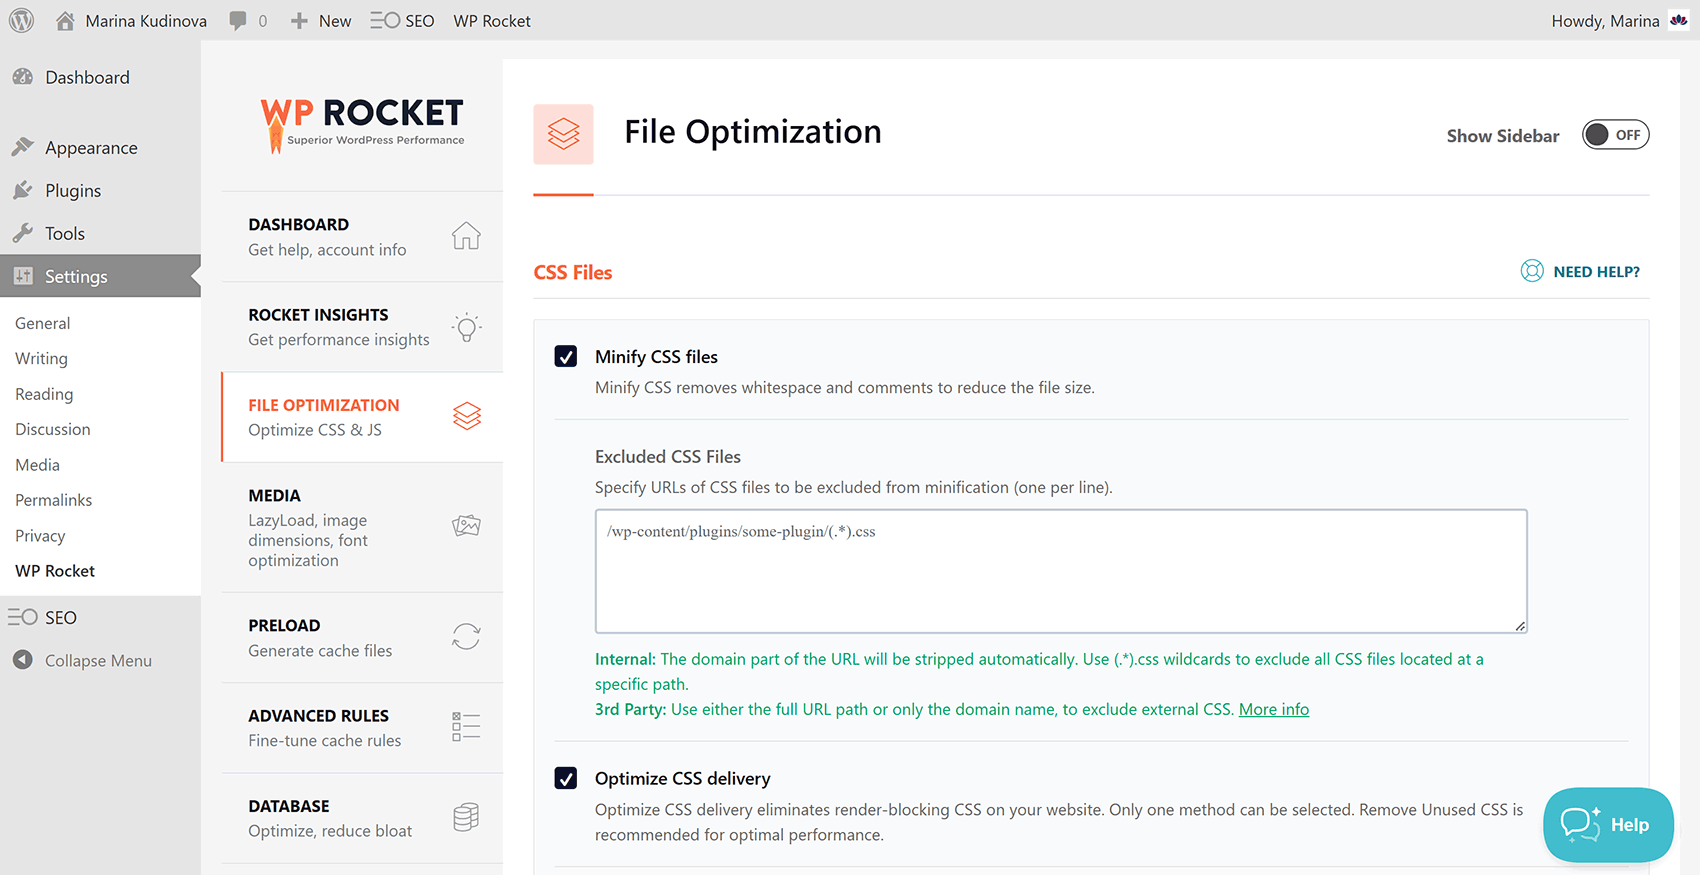
Task: Open the Dashboard menu in WordPress sidebar
Action: [100, 77]
